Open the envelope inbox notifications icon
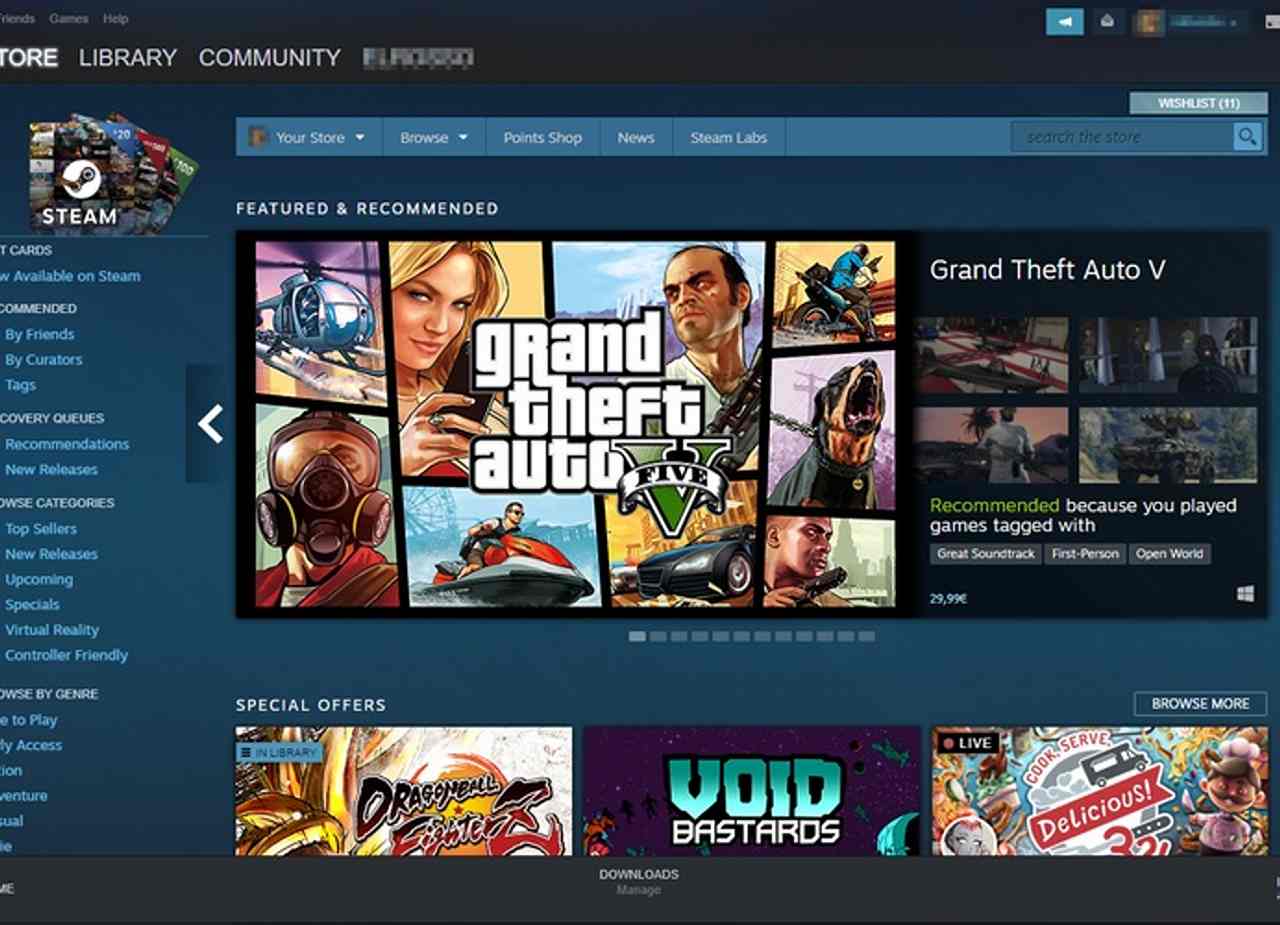 [x=1107, y=21]
